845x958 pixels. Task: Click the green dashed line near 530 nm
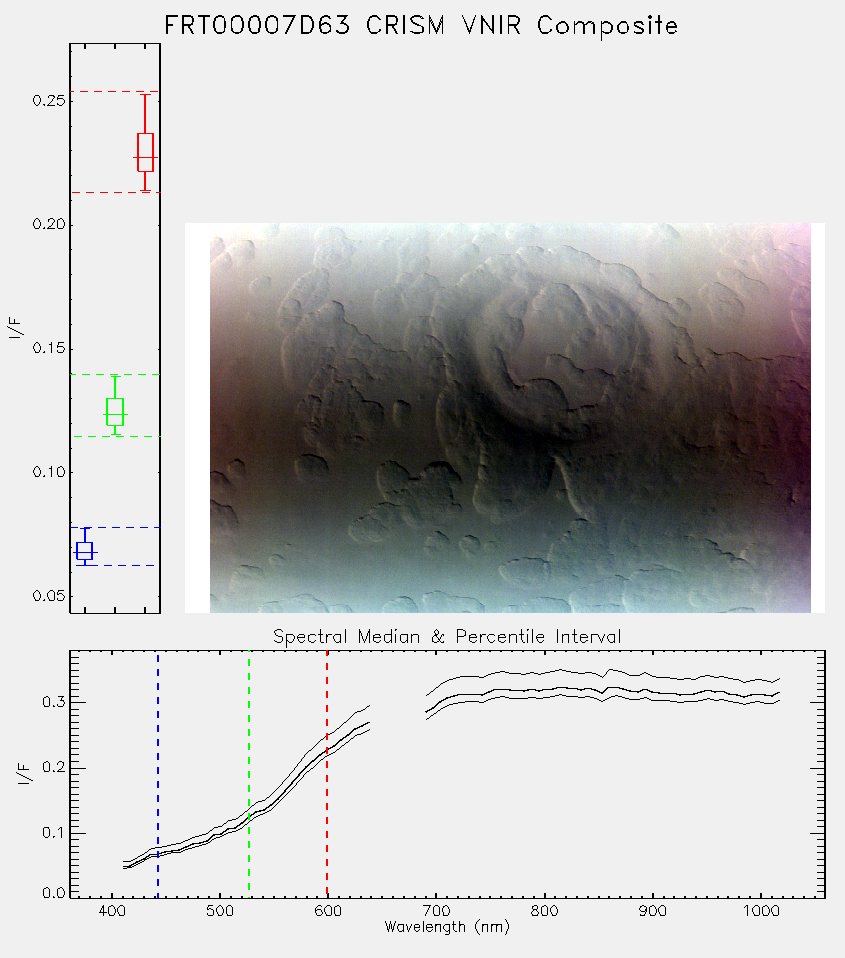249,774
